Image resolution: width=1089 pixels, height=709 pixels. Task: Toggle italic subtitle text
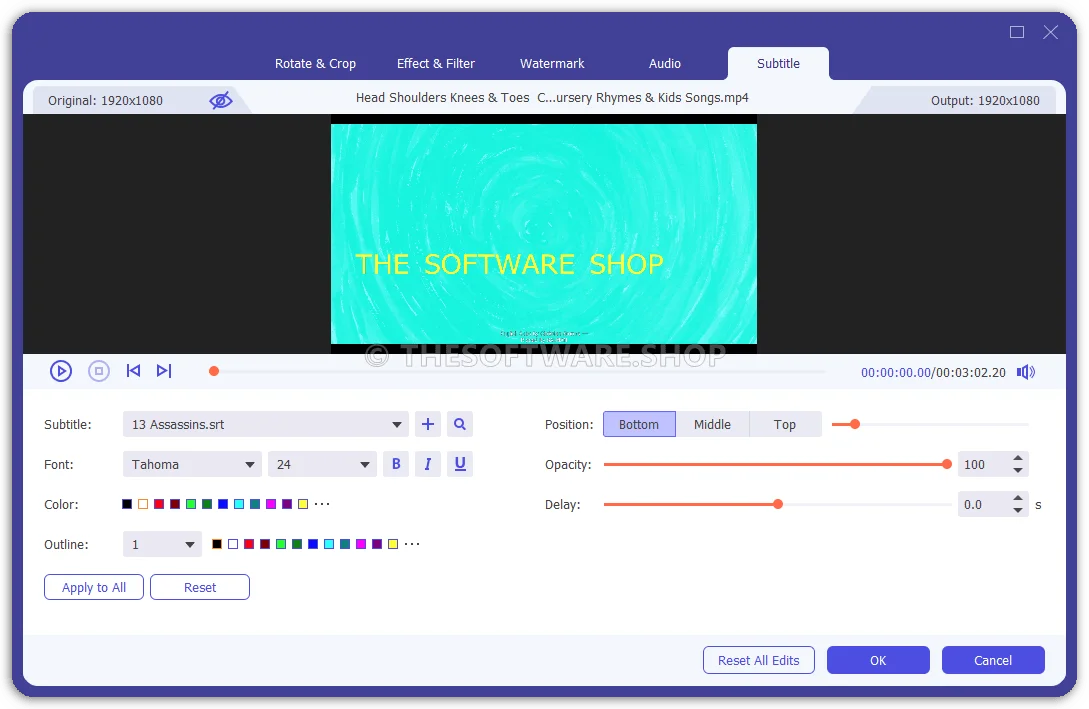click(428, 464)
